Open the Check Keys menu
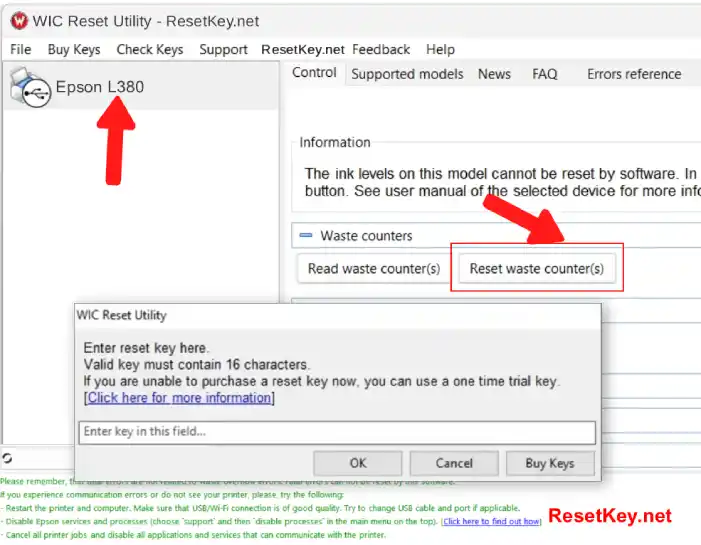 150,49
